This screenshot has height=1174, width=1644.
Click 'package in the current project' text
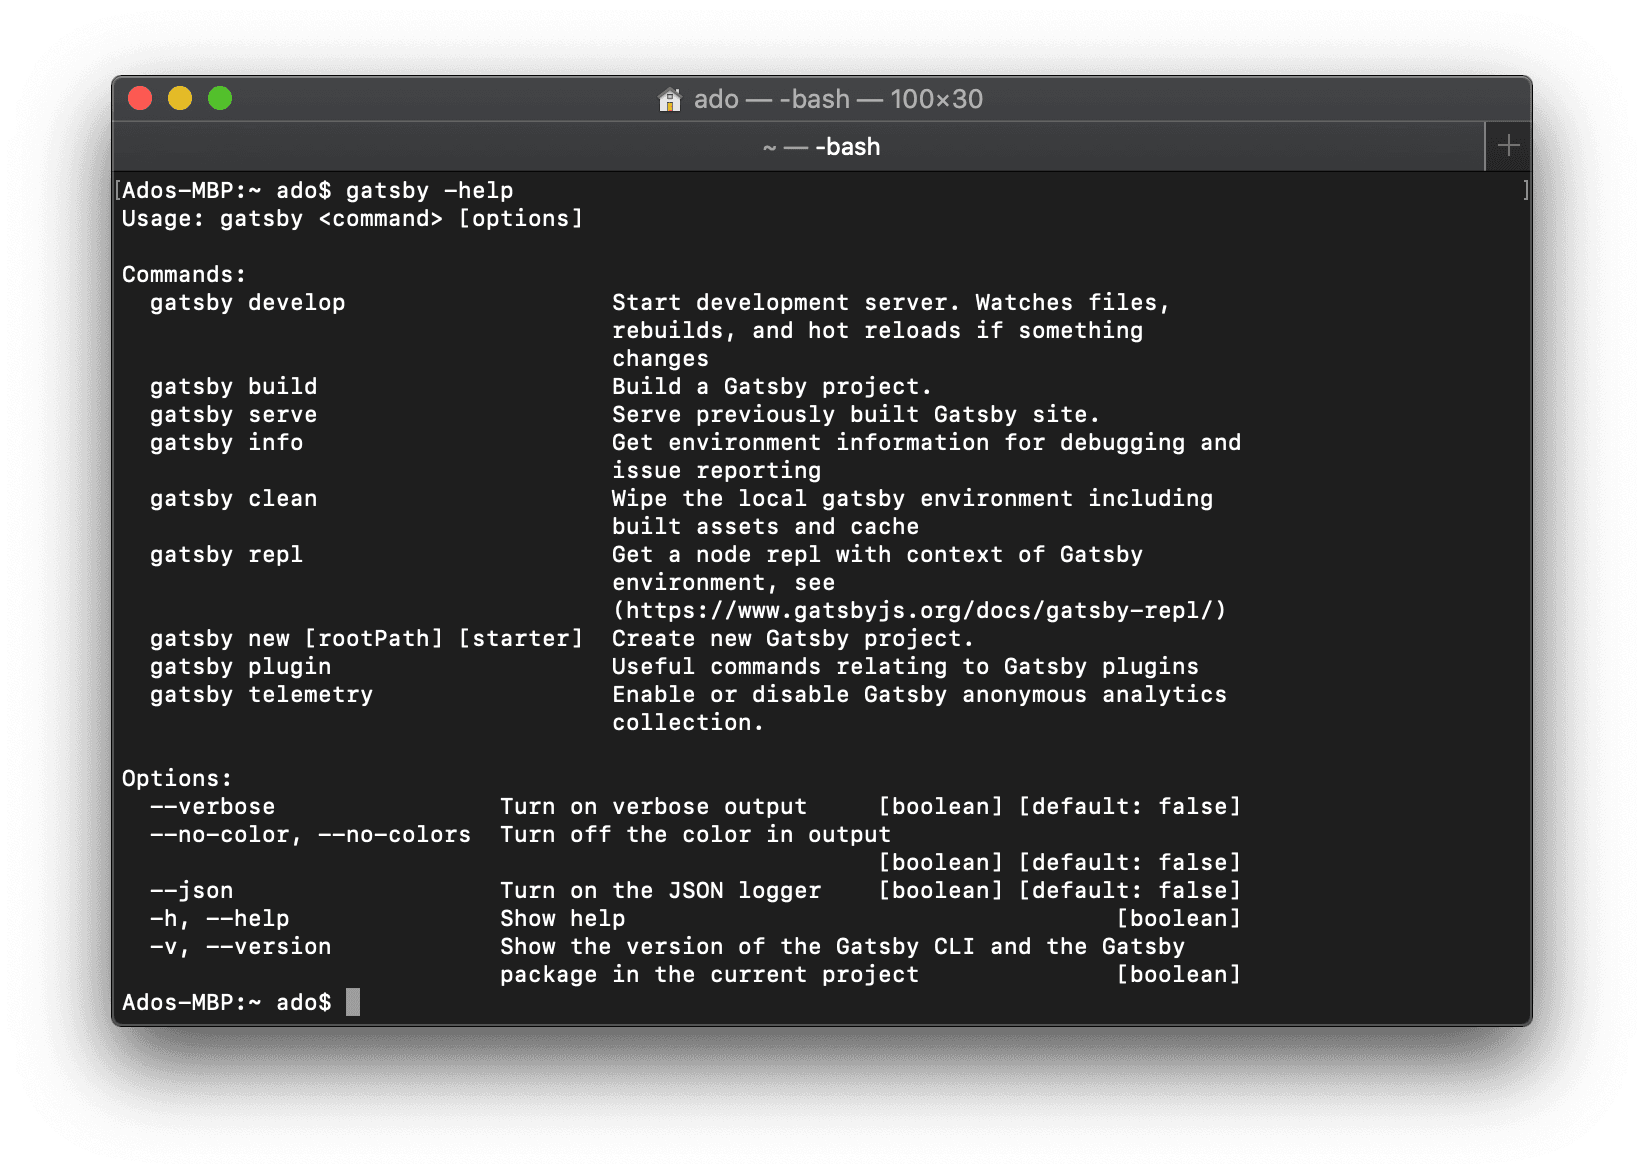(709, 974)
